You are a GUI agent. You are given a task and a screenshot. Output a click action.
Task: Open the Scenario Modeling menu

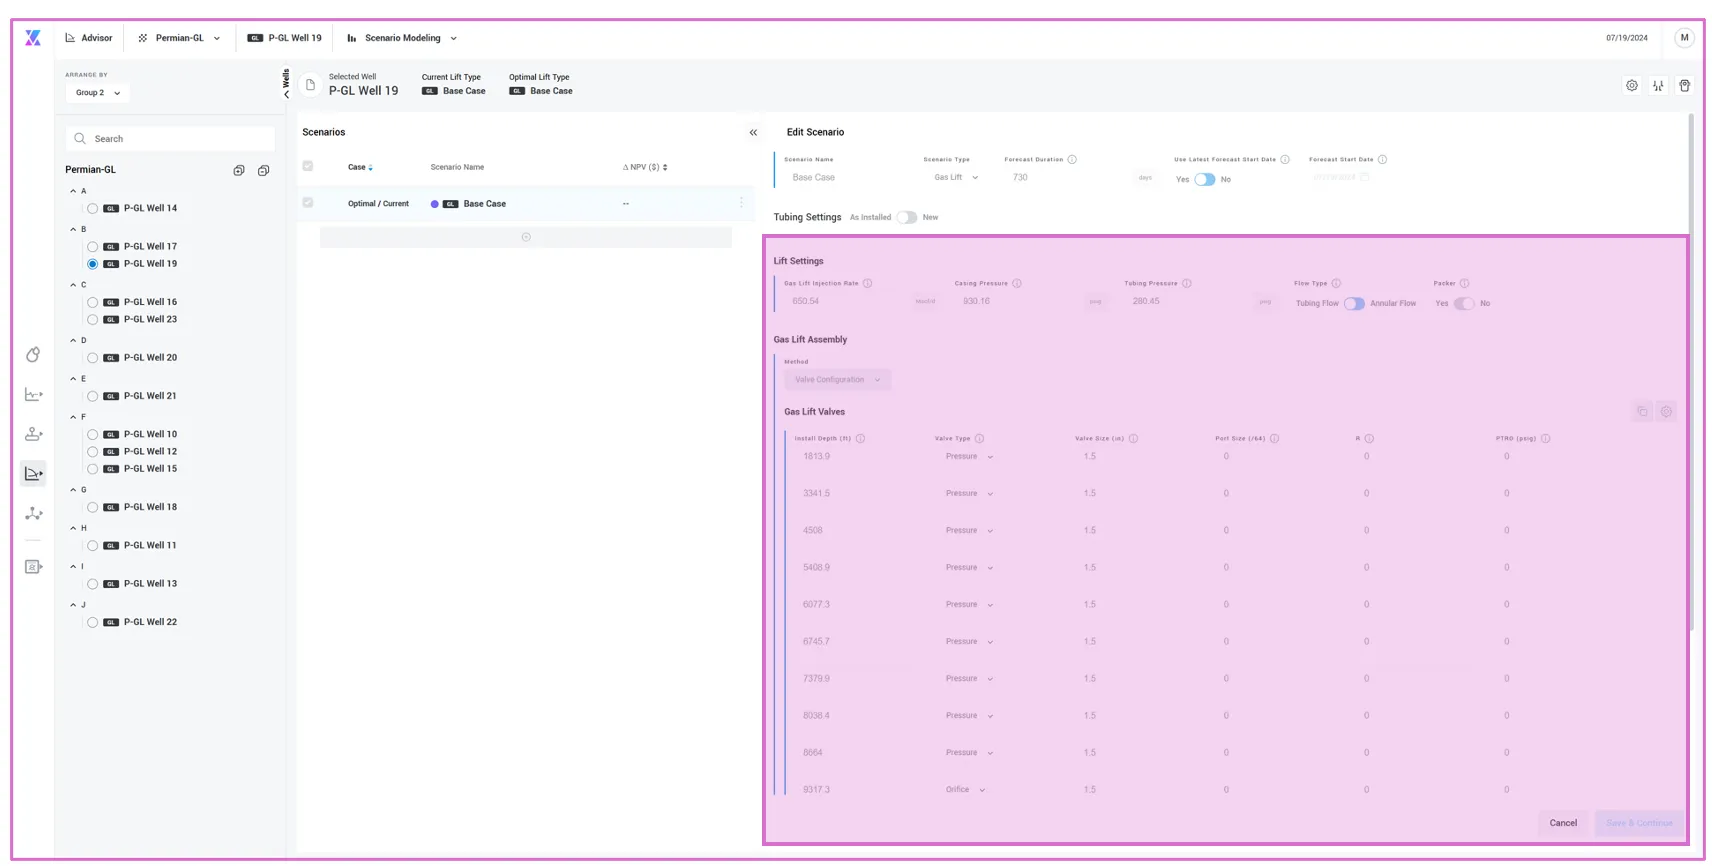click(x=402, y=38)
